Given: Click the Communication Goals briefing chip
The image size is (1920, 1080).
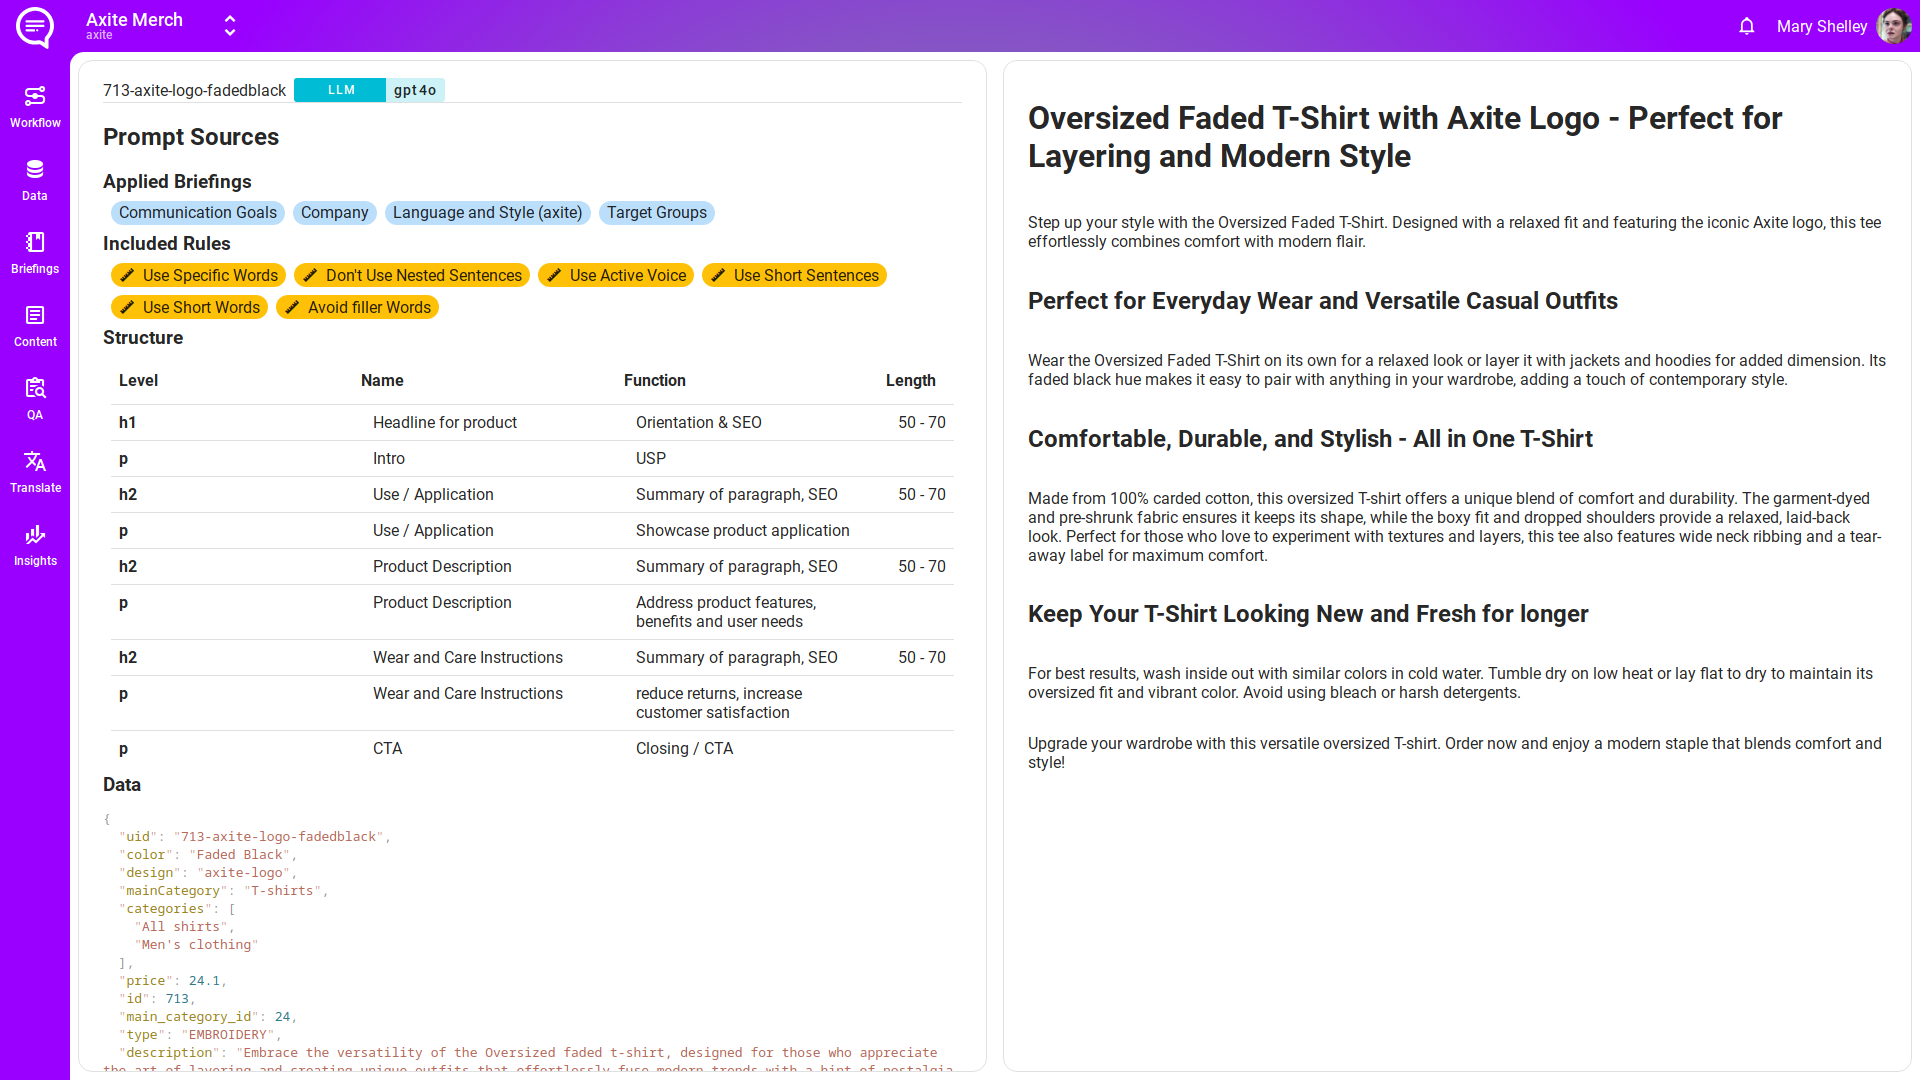Looking at the screenshot, I should pyautogui.click(x=197, y=213).
